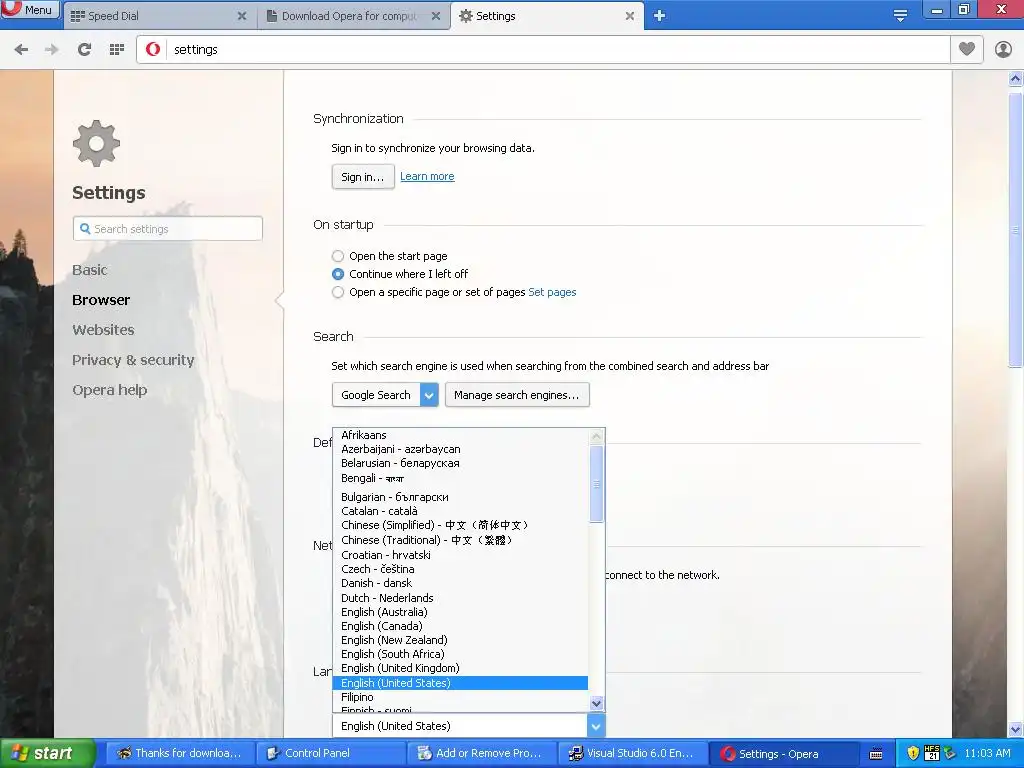Viewport: 1024px width, 768px height.
Task: Switch to Download Opera for computers tab
Action: [x=353, y=16]
